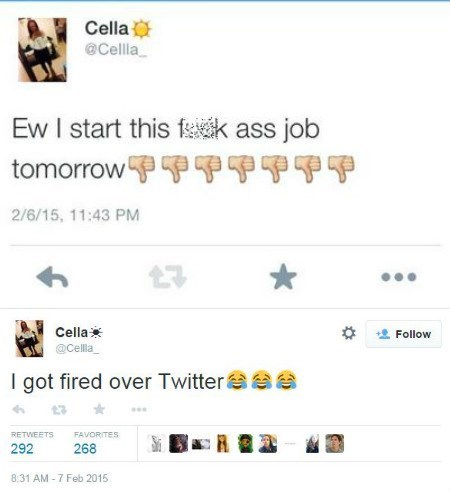Screen dimensions: 450x491
Task: Open Cella's small profile picture
Action: [29, 338]
